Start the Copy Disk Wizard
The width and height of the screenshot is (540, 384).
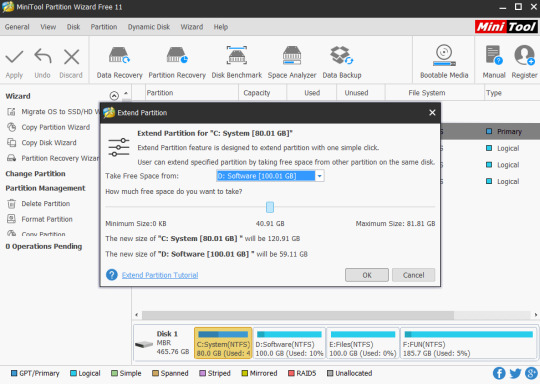click(42, 143)
